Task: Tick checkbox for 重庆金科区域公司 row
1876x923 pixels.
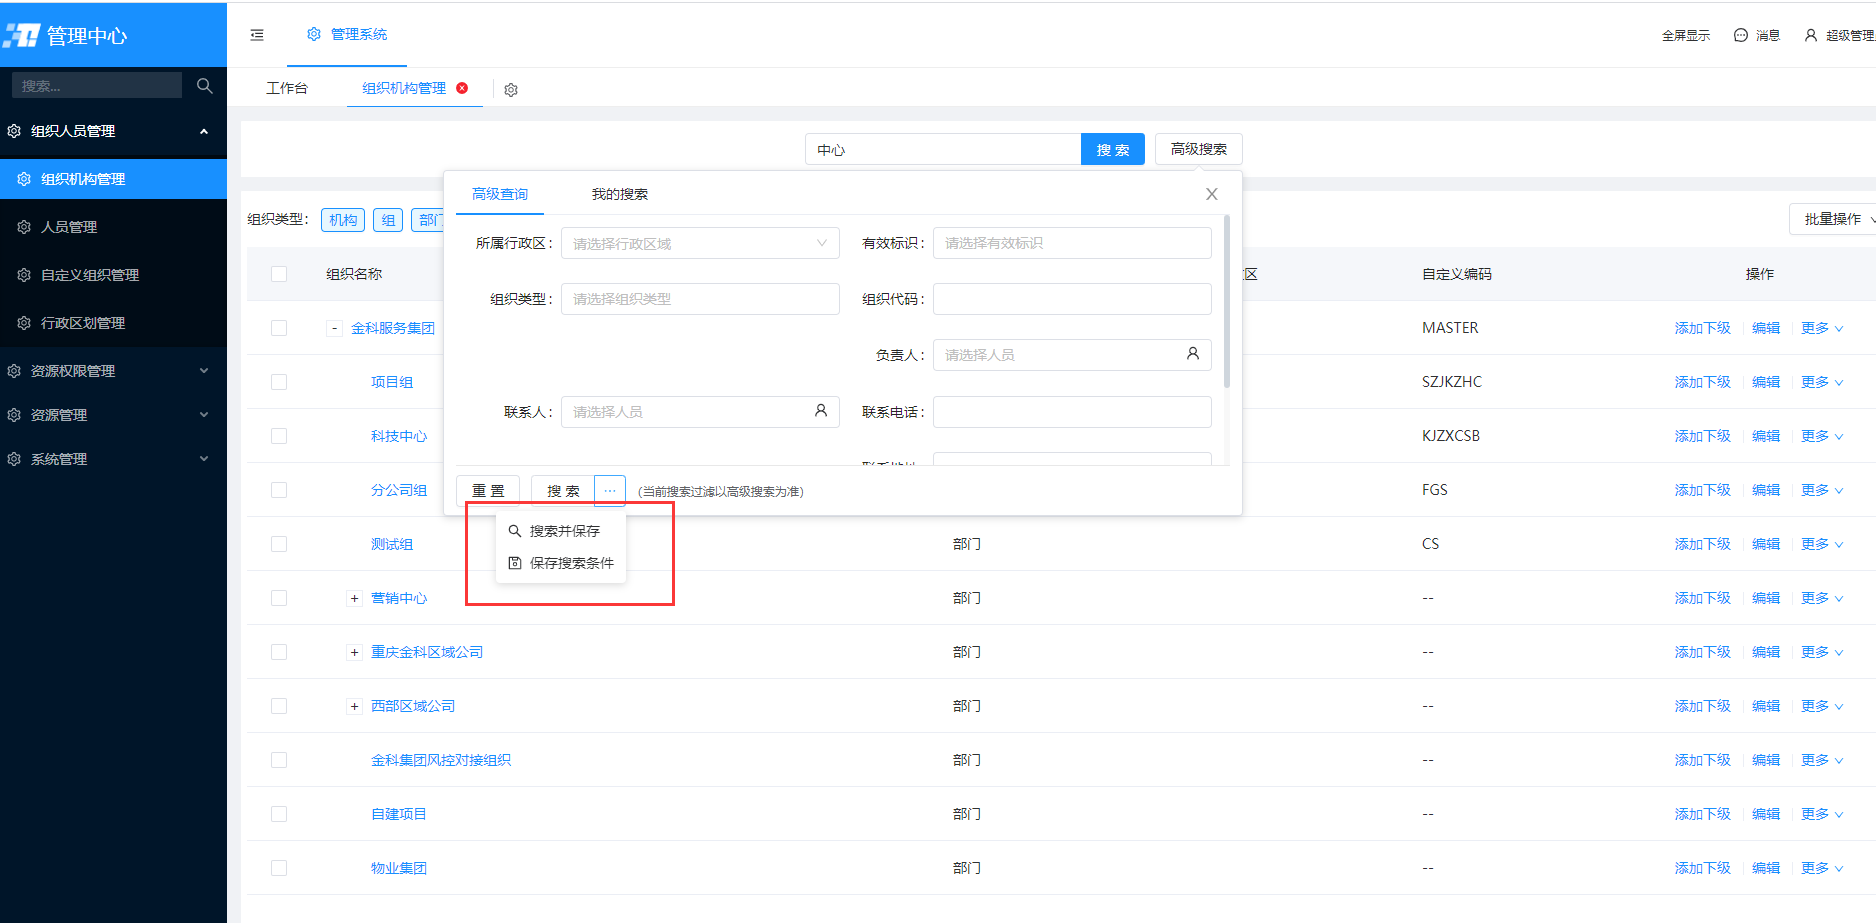Action: [279, 652]
